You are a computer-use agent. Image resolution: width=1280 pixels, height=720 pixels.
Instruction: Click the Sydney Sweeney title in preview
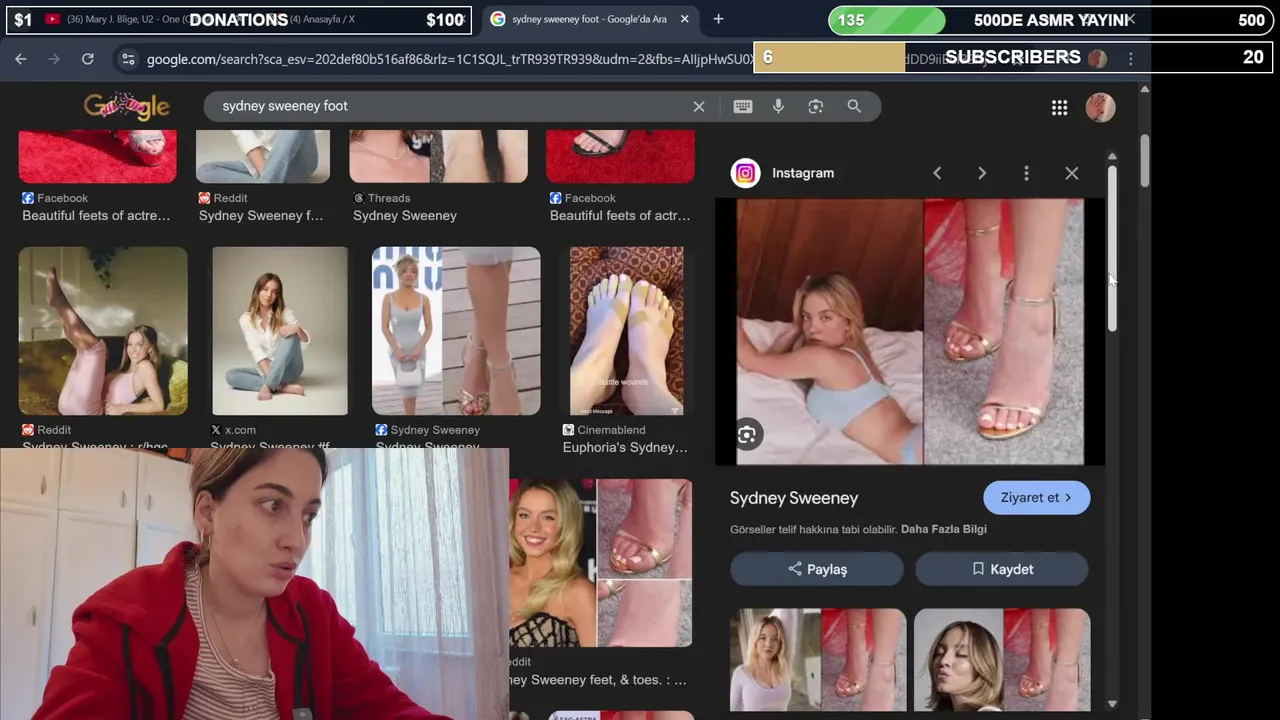[794, 498]
